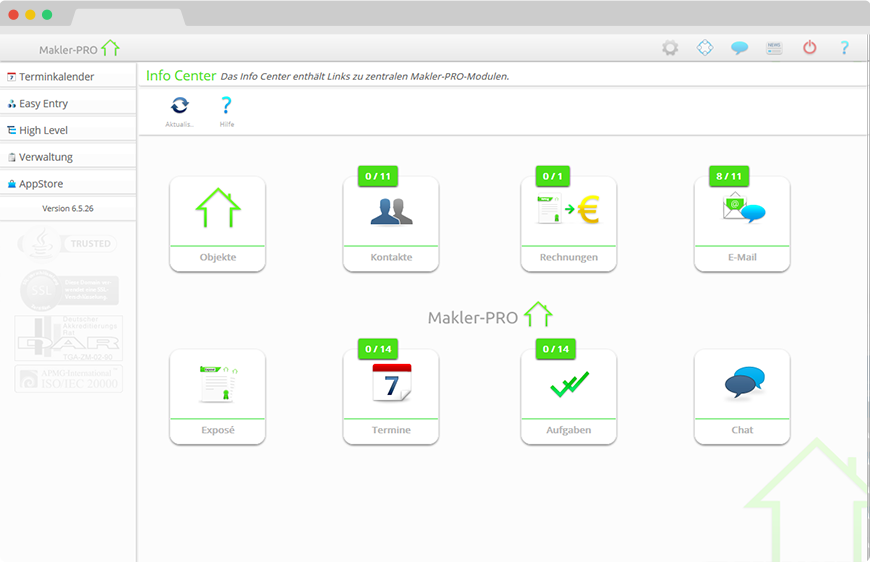Image resolution: width=870 pixels, height=562 pixels.
Task: Click the Objekte label under the house
Action: [x=218, y=257]
